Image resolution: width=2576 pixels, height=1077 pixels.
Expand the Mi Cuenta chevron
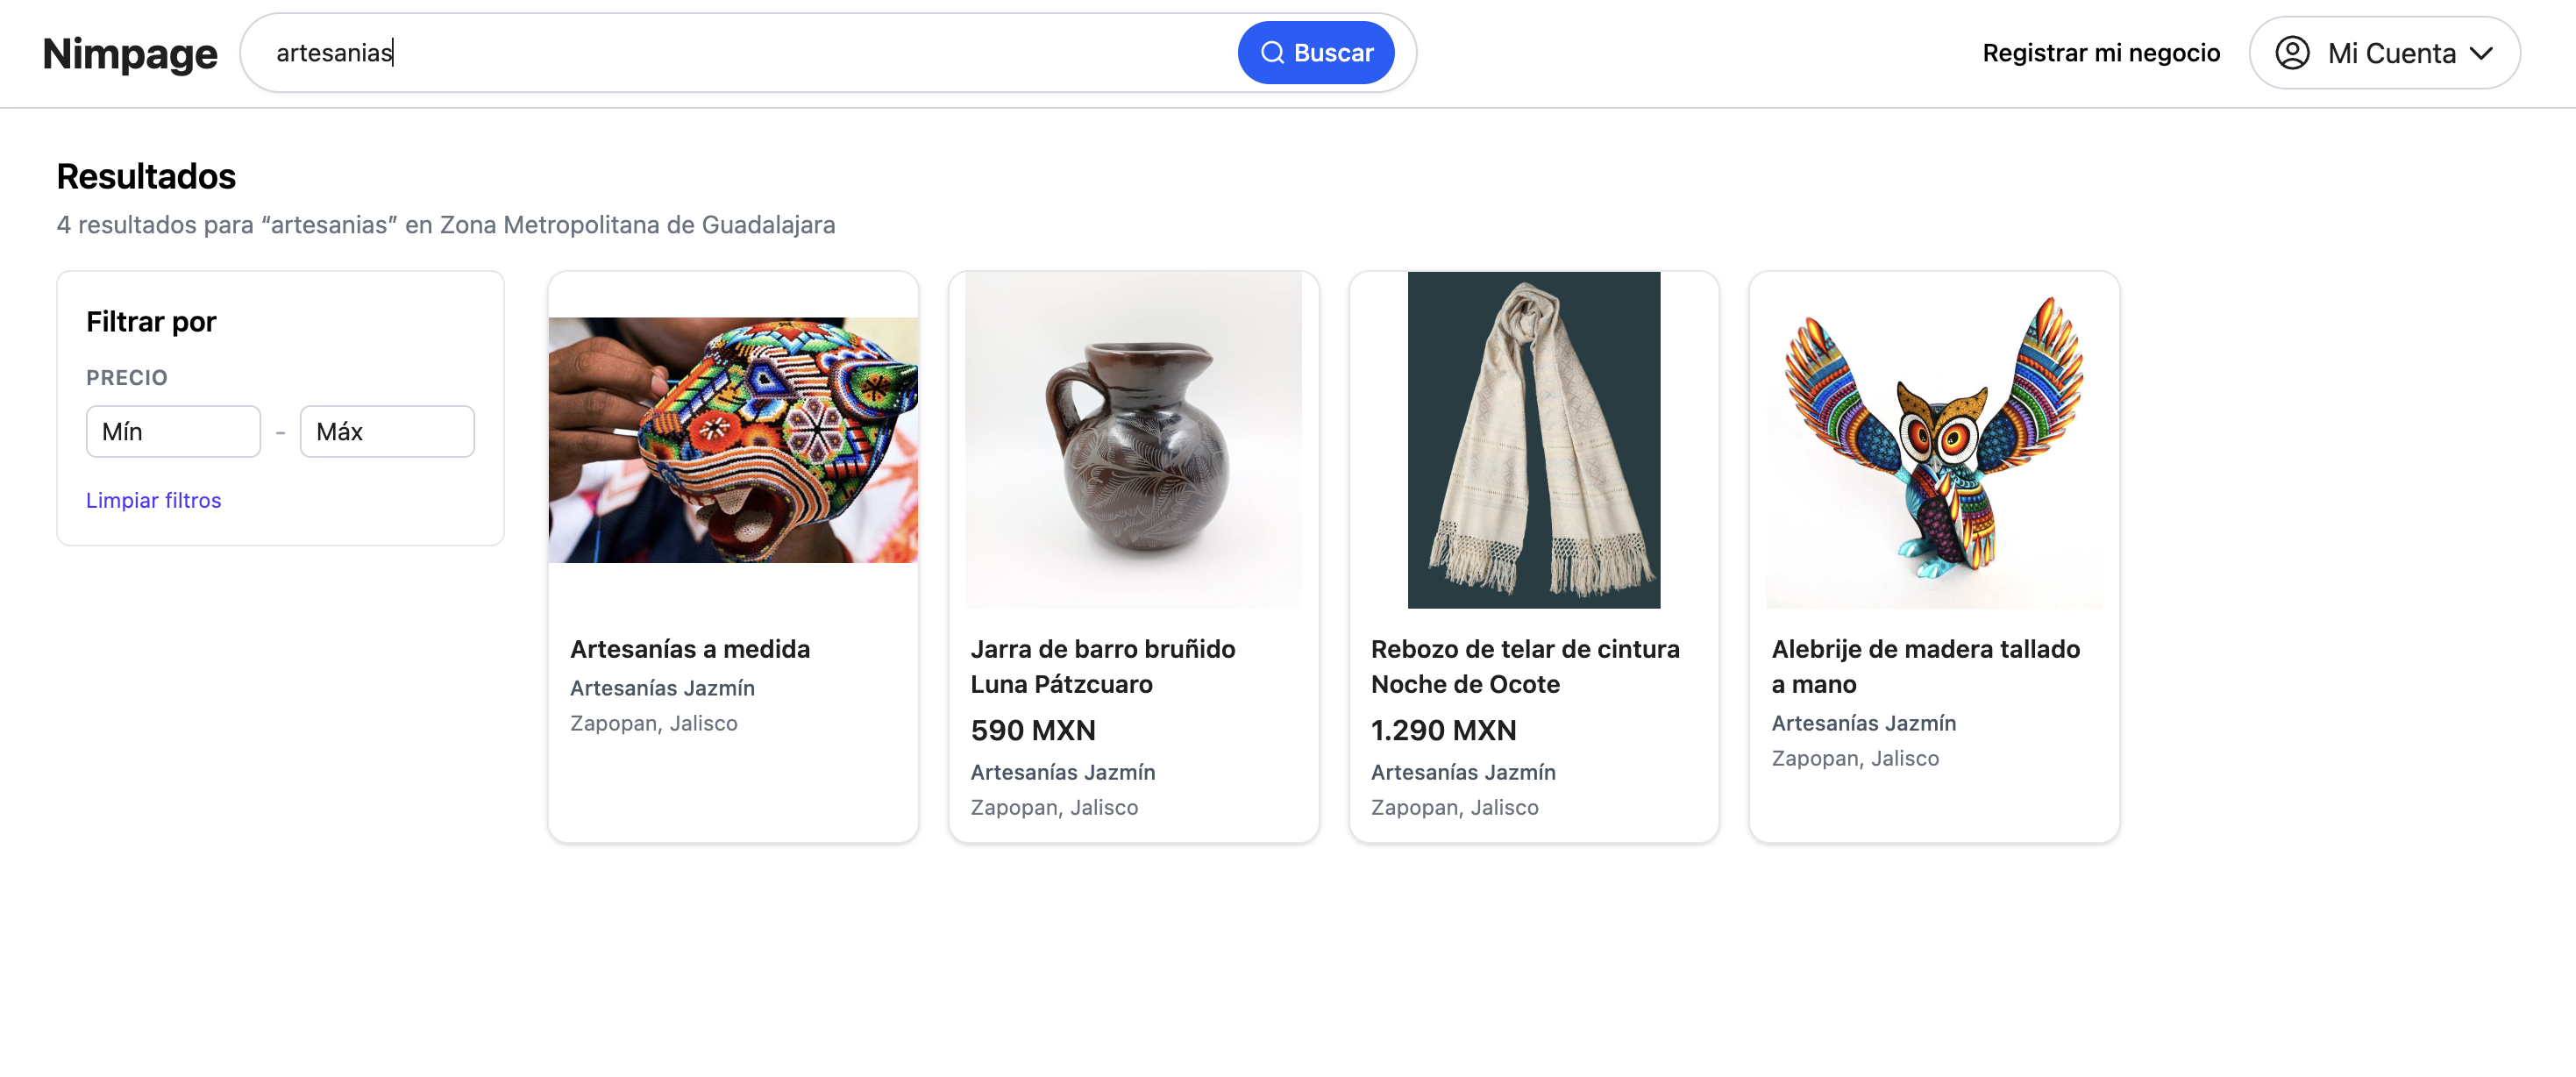tap(2481, 53)
